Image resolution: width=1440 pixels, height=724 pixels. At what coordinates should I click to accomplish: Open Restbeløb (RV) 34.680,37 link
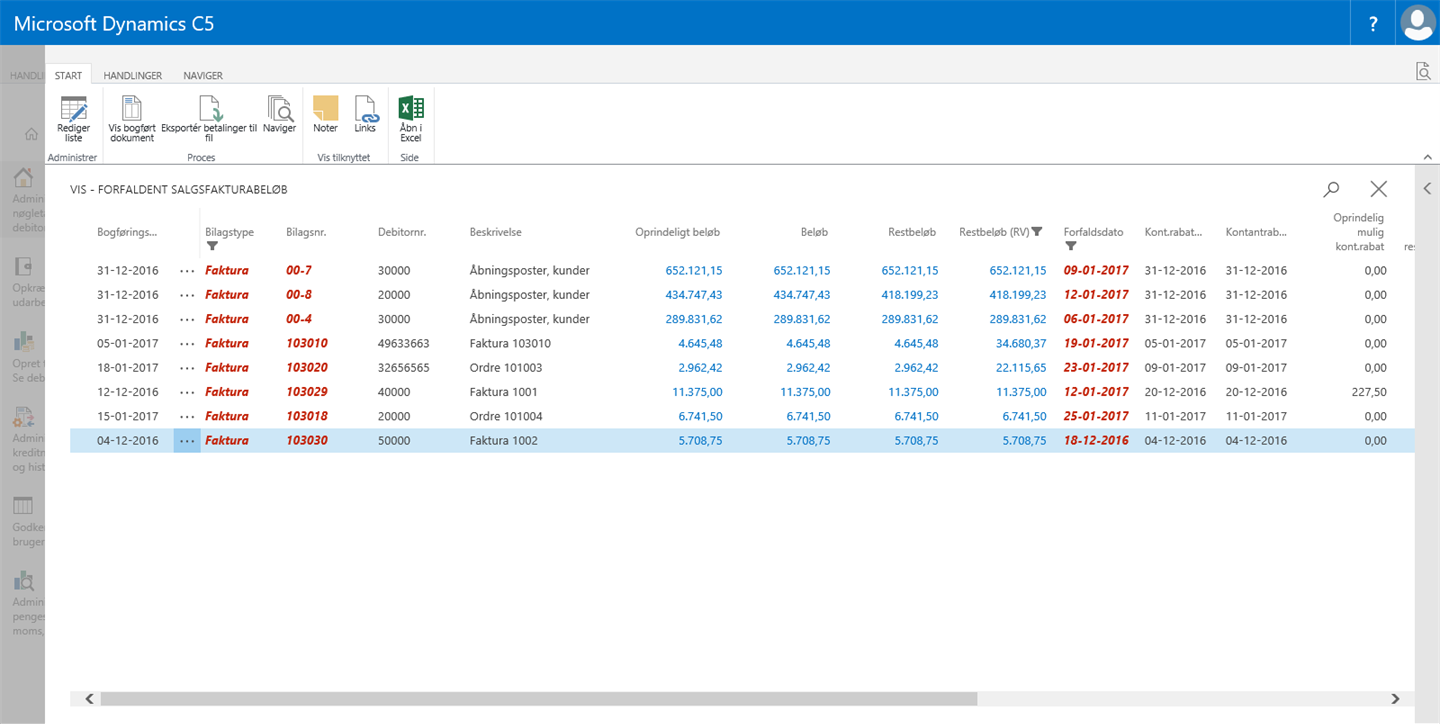pyautogui.click(x=1021, y=343)
